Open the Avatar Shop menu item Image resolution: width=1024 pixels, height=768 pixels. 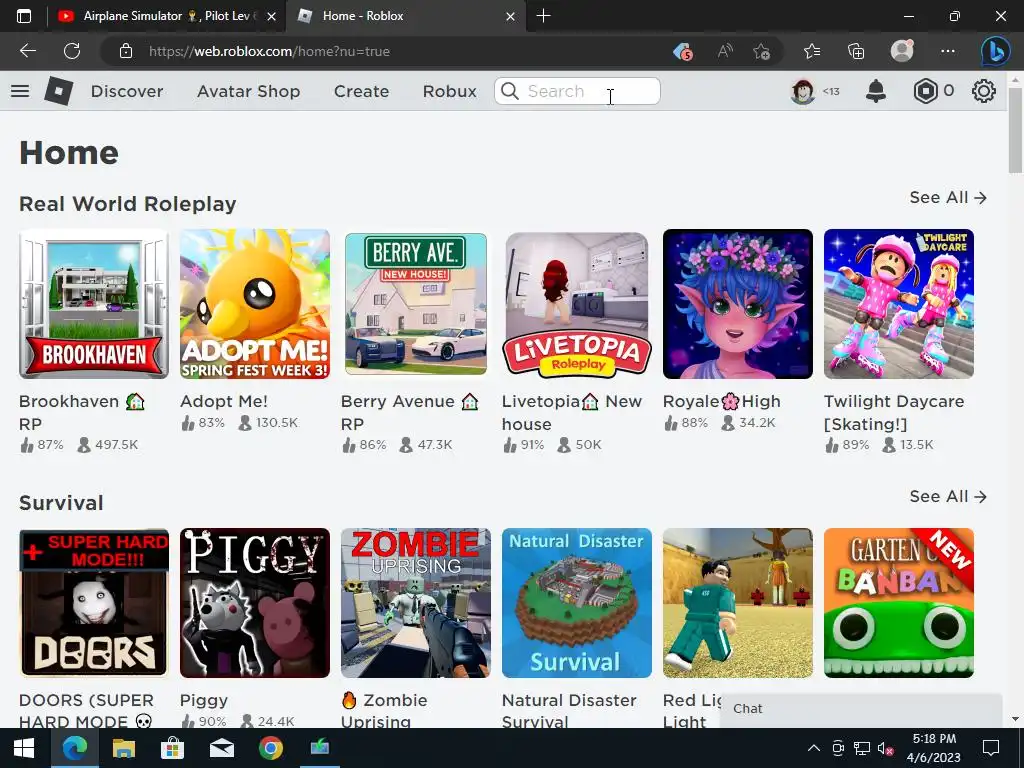(x=249, y=91)
